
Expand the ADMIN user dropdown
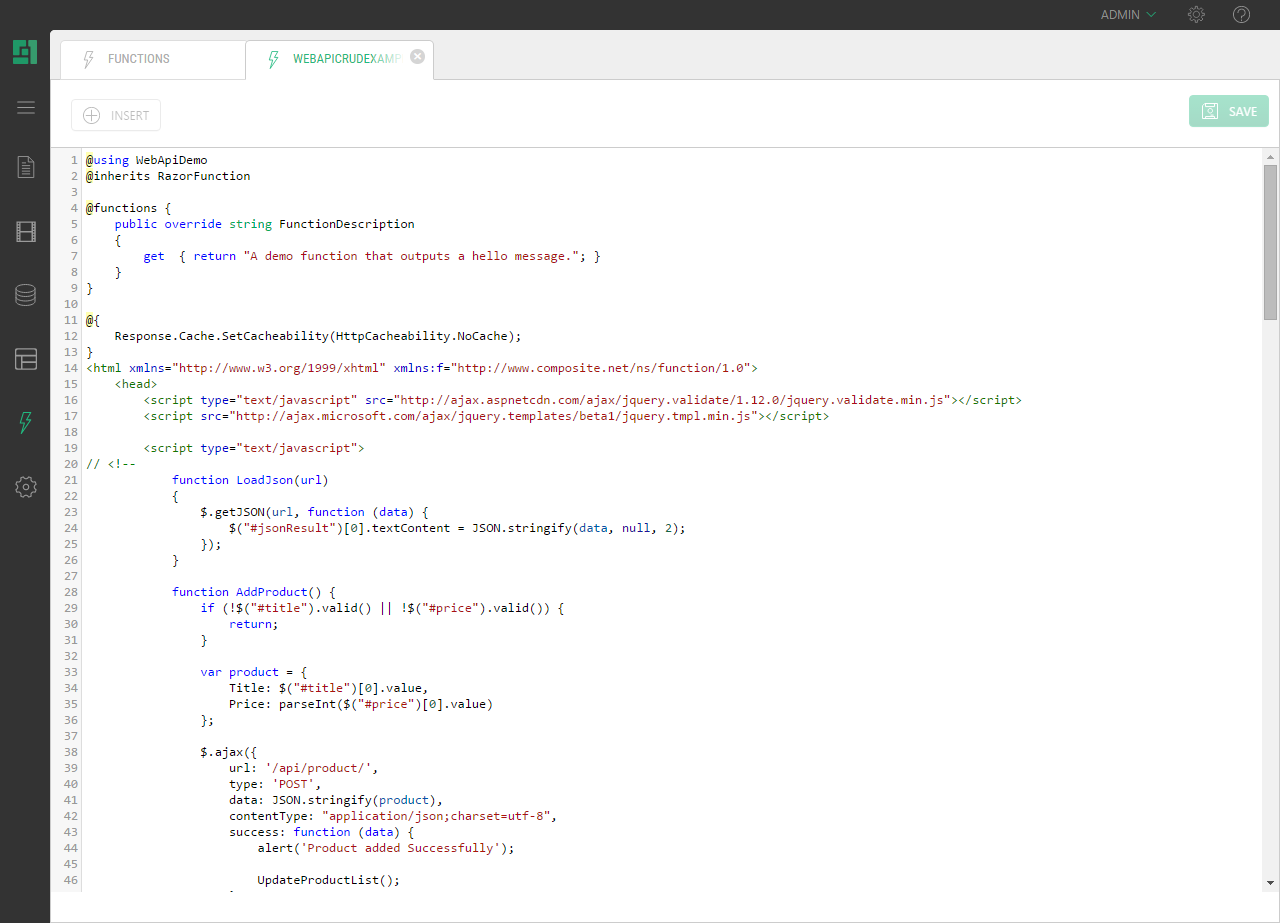(x=1128, y=15)
